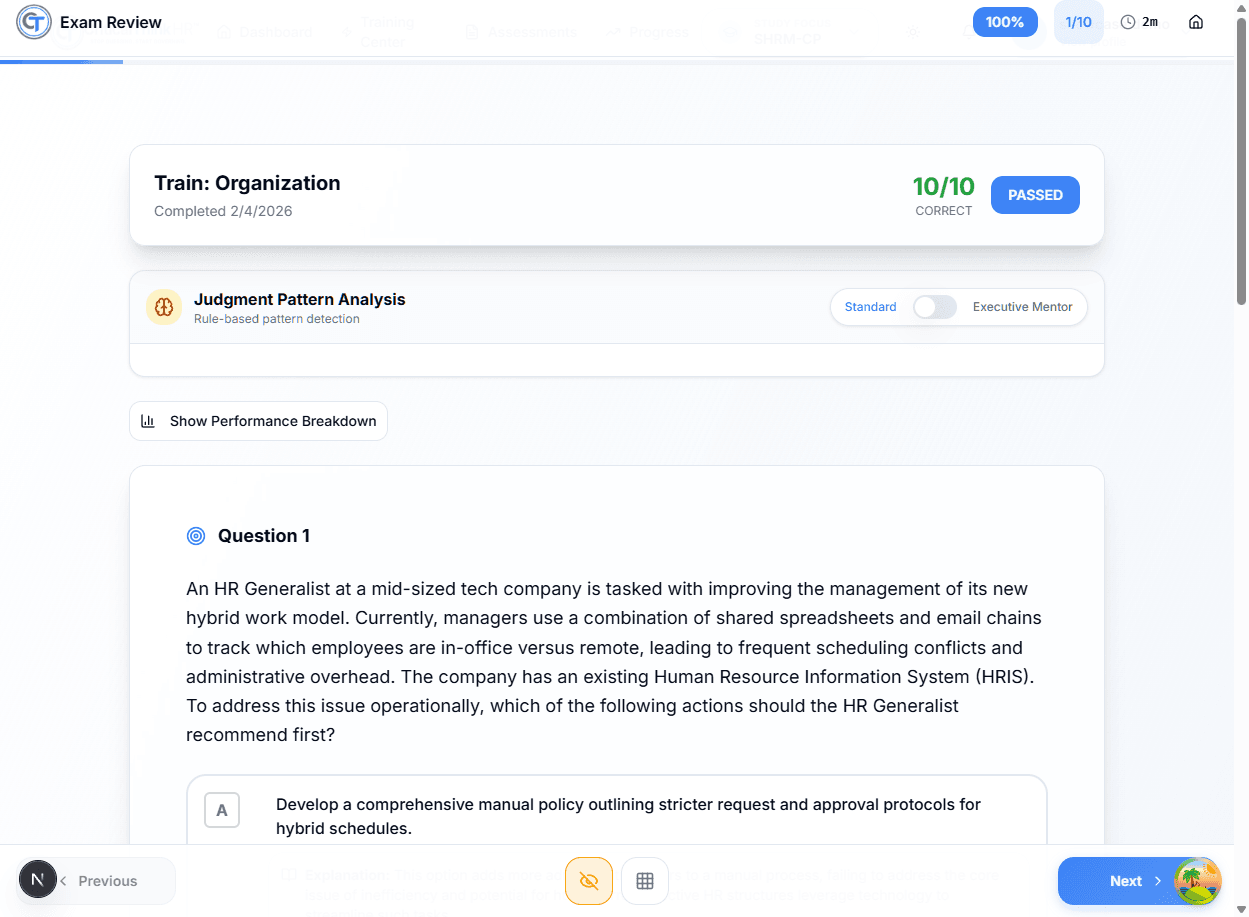Click the 100% score badge
The width and height of the screenshot is (1249, 917).
[x=1005, y=22]
